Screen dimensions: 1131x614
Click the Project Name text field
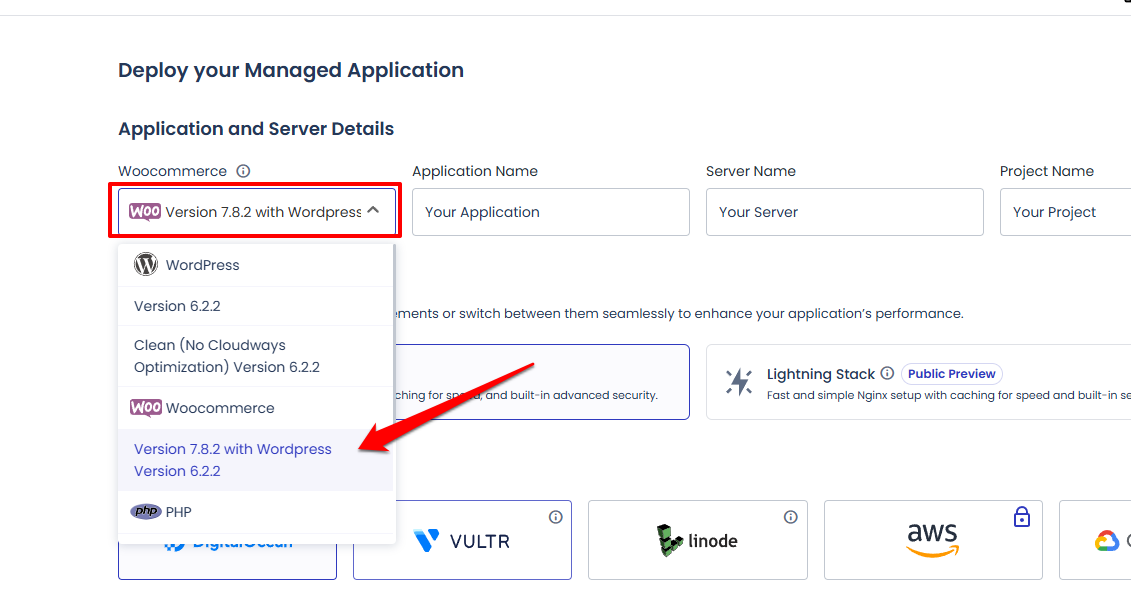click(x=1065, y=212)
